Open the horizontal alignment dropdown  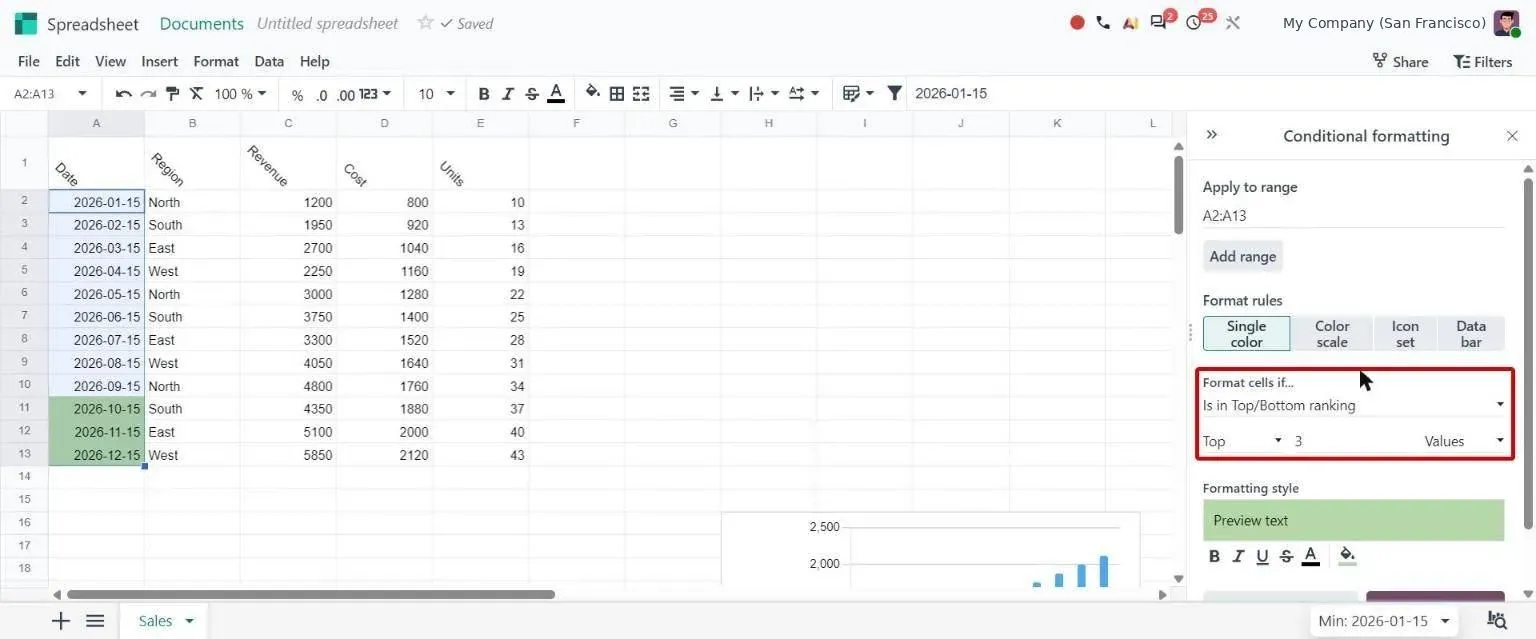tap(683, 94)
